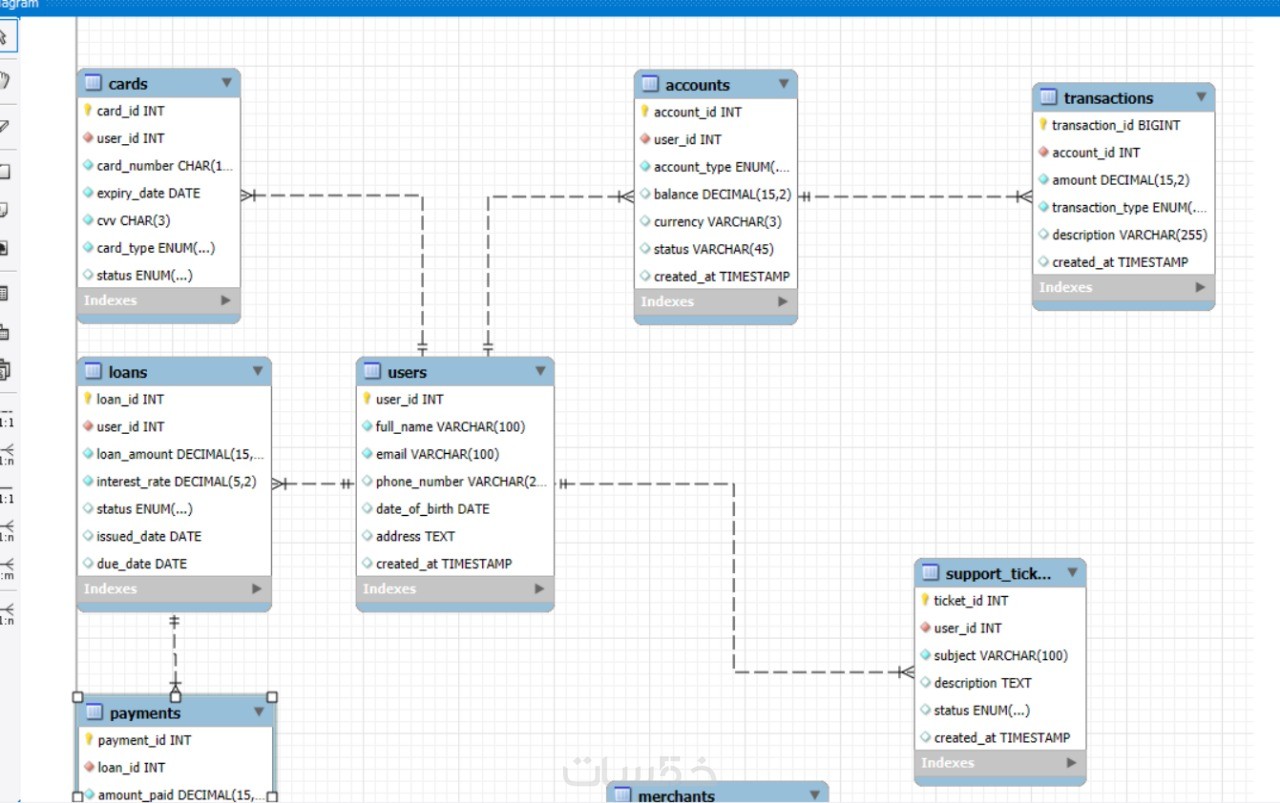Collapse the cards table with its header arrow
1280x803 pixels.
pyautogui.click(x=227, y=83)
